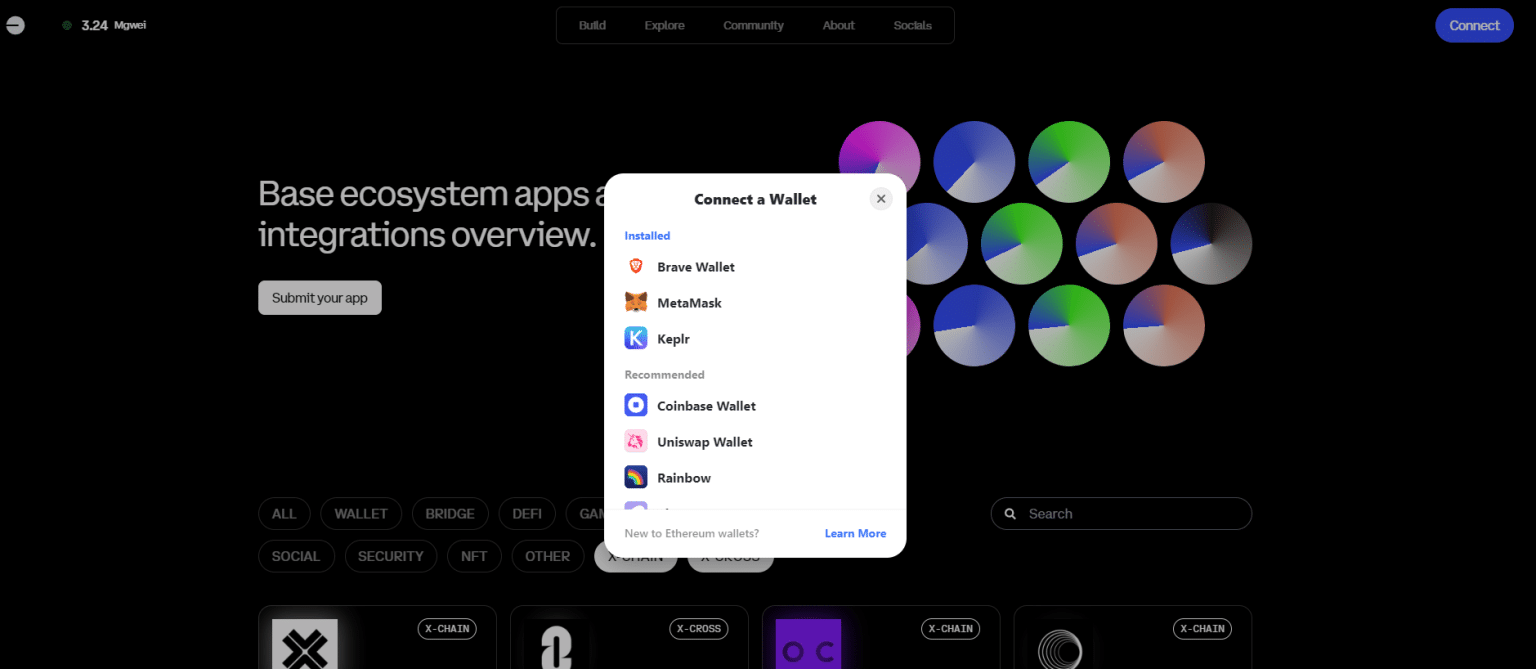Select the WALLET category filter

click(x=361, y=514)
